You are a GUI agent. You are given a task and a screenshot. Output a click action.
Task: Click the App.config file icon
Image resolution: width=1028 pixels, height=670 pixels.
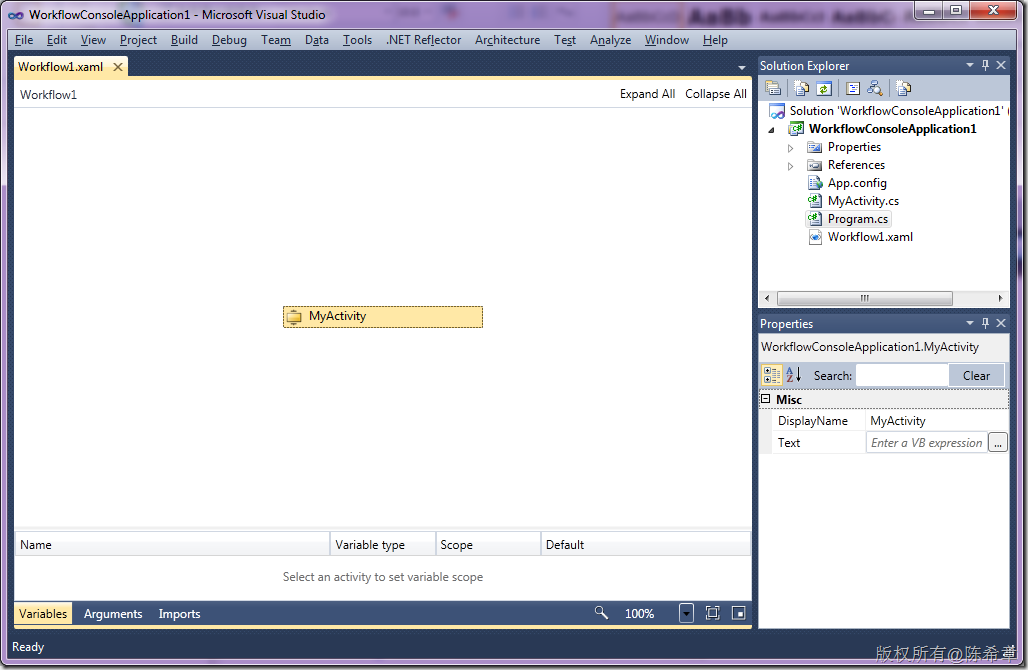point(815,183)
